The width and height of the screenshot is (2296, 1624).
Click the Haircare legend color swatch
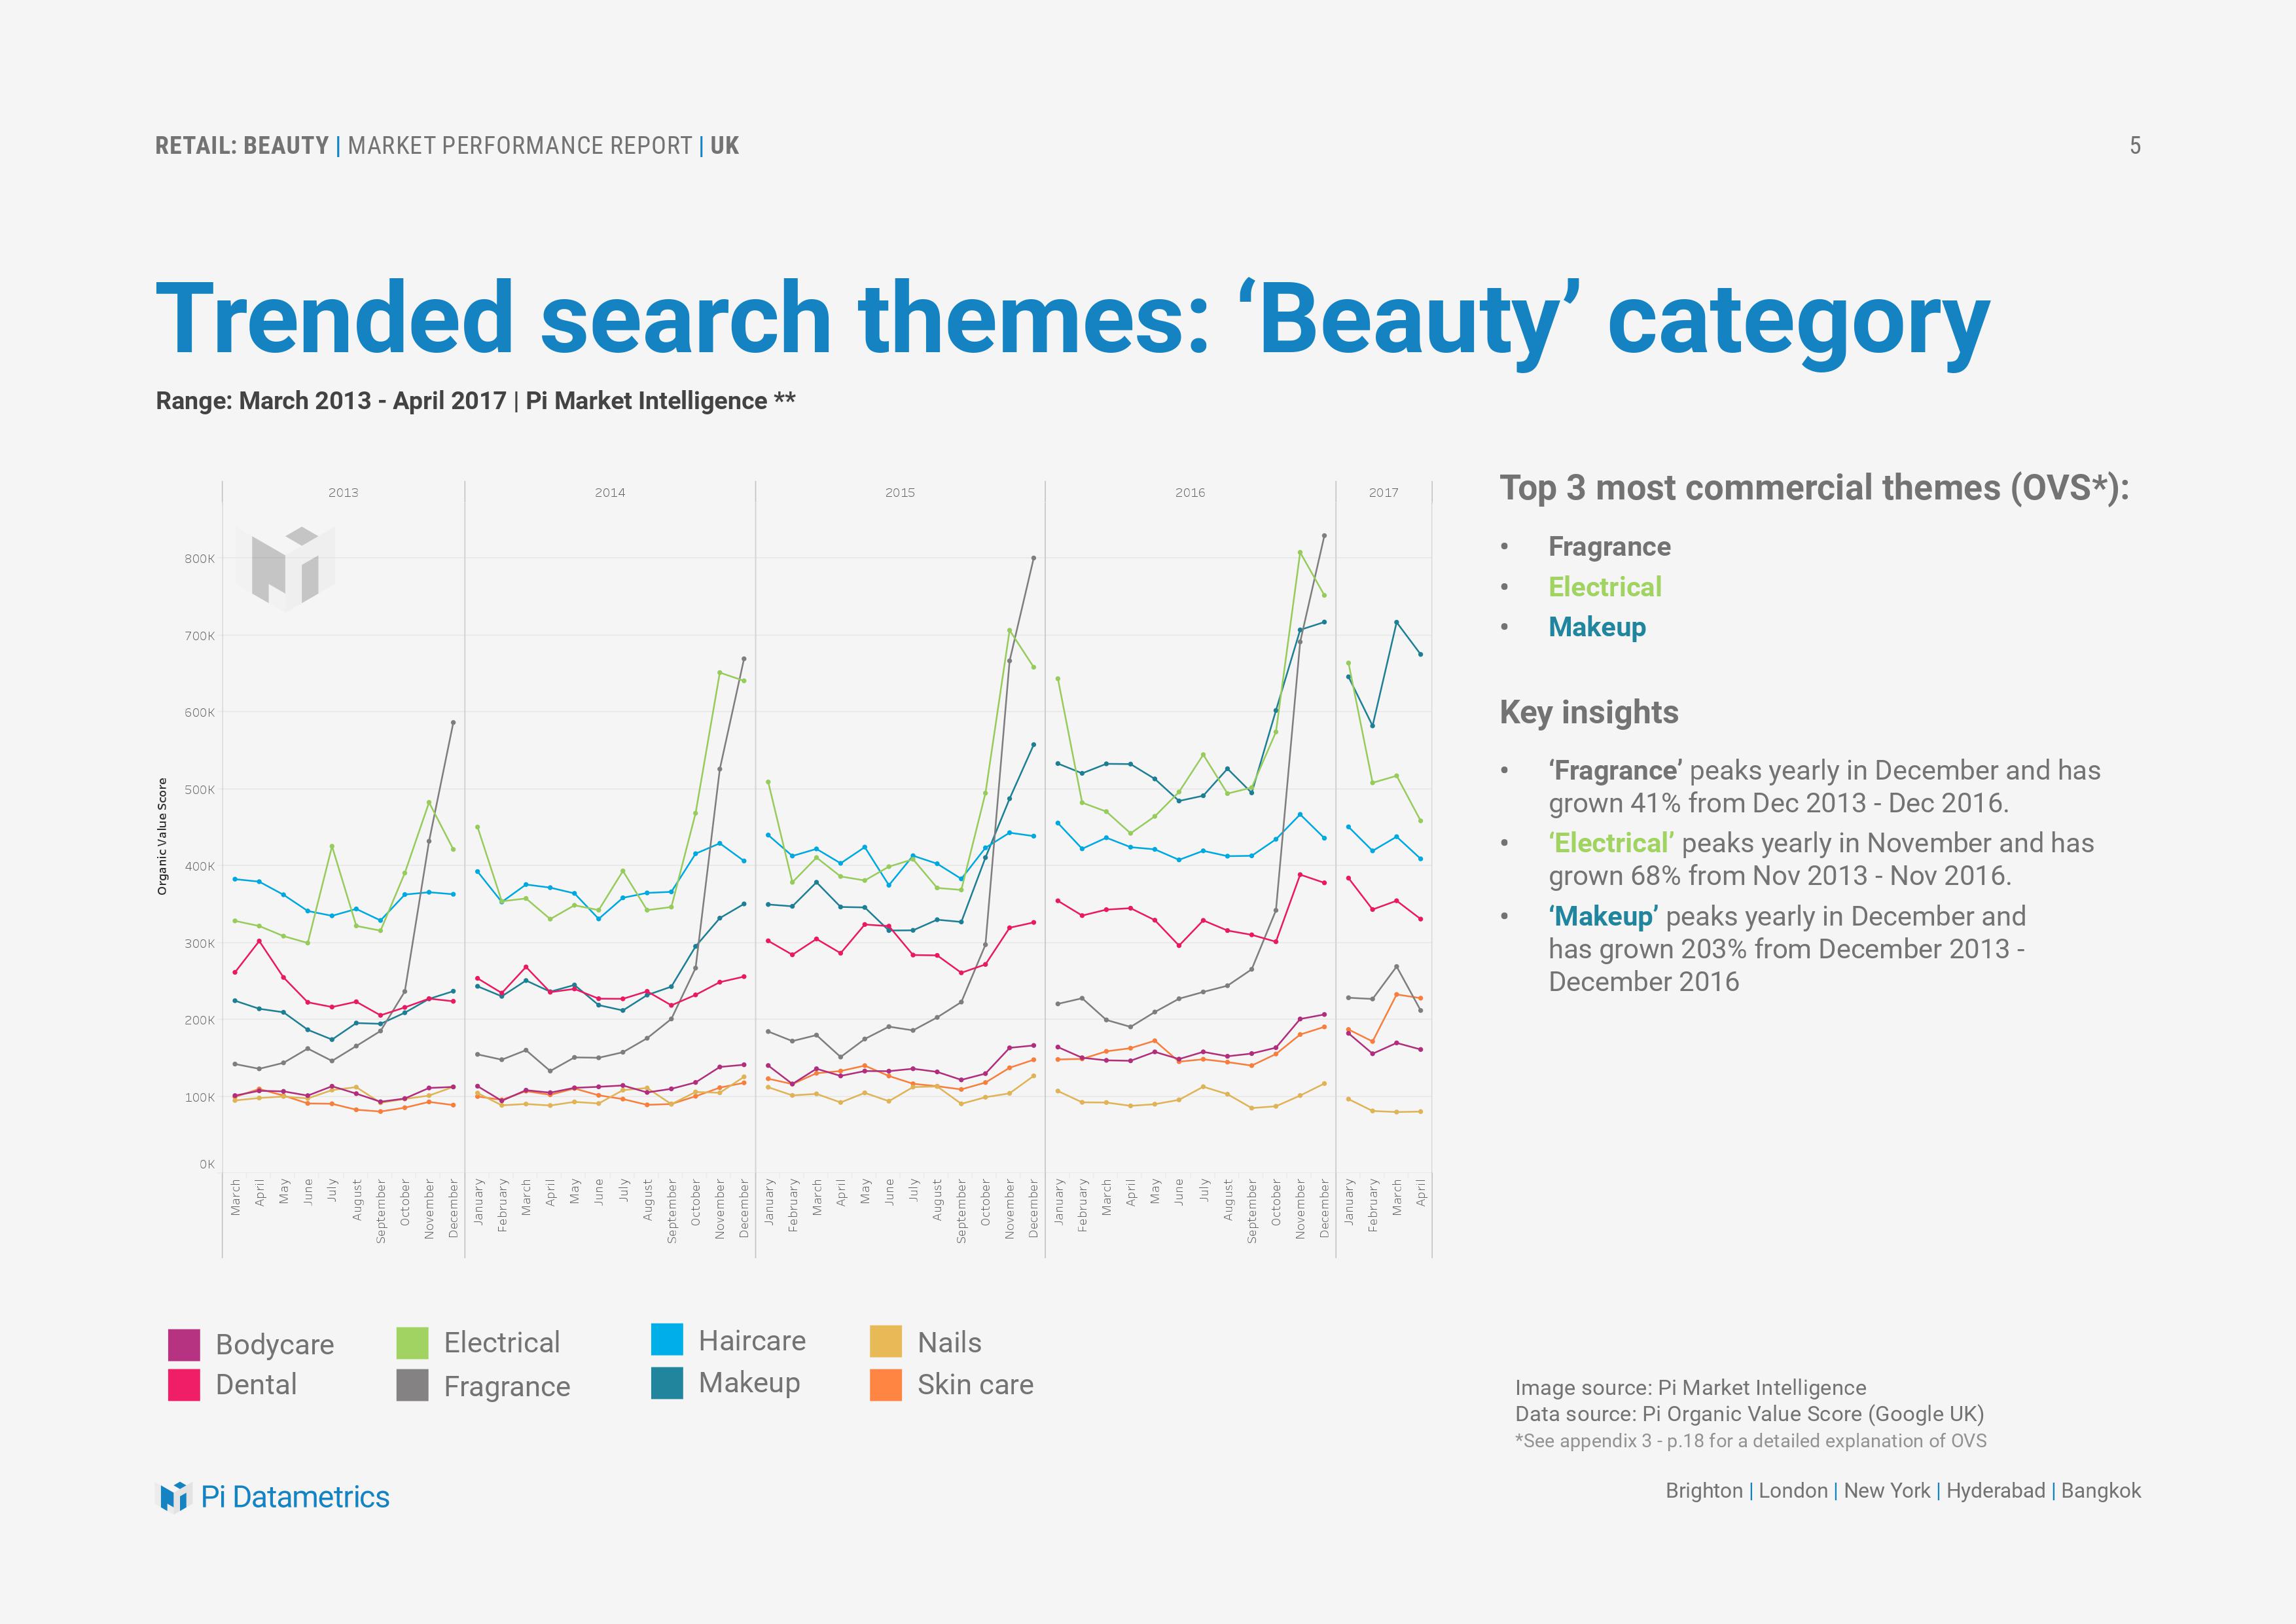(x=667, y=1340)
